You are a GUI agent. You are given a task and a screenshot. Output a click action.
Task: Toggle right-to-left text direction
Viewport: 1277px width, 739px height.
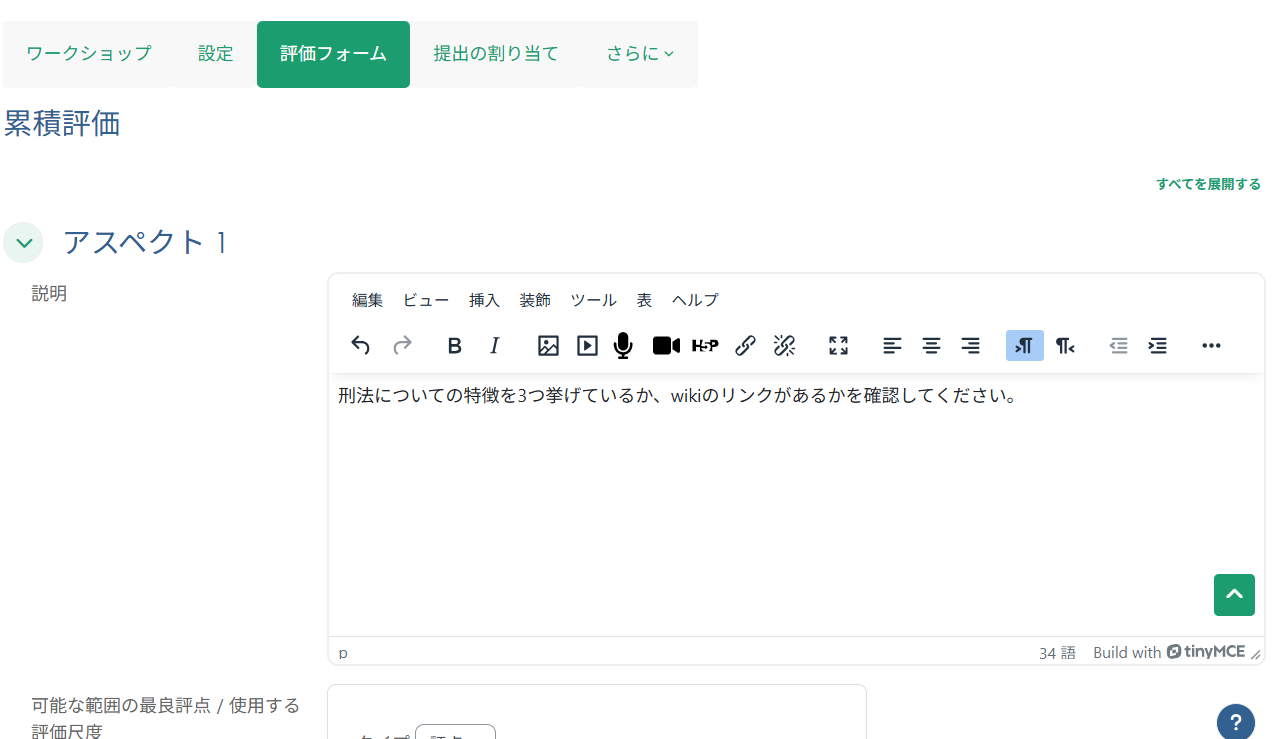[x=1064, y=345]
